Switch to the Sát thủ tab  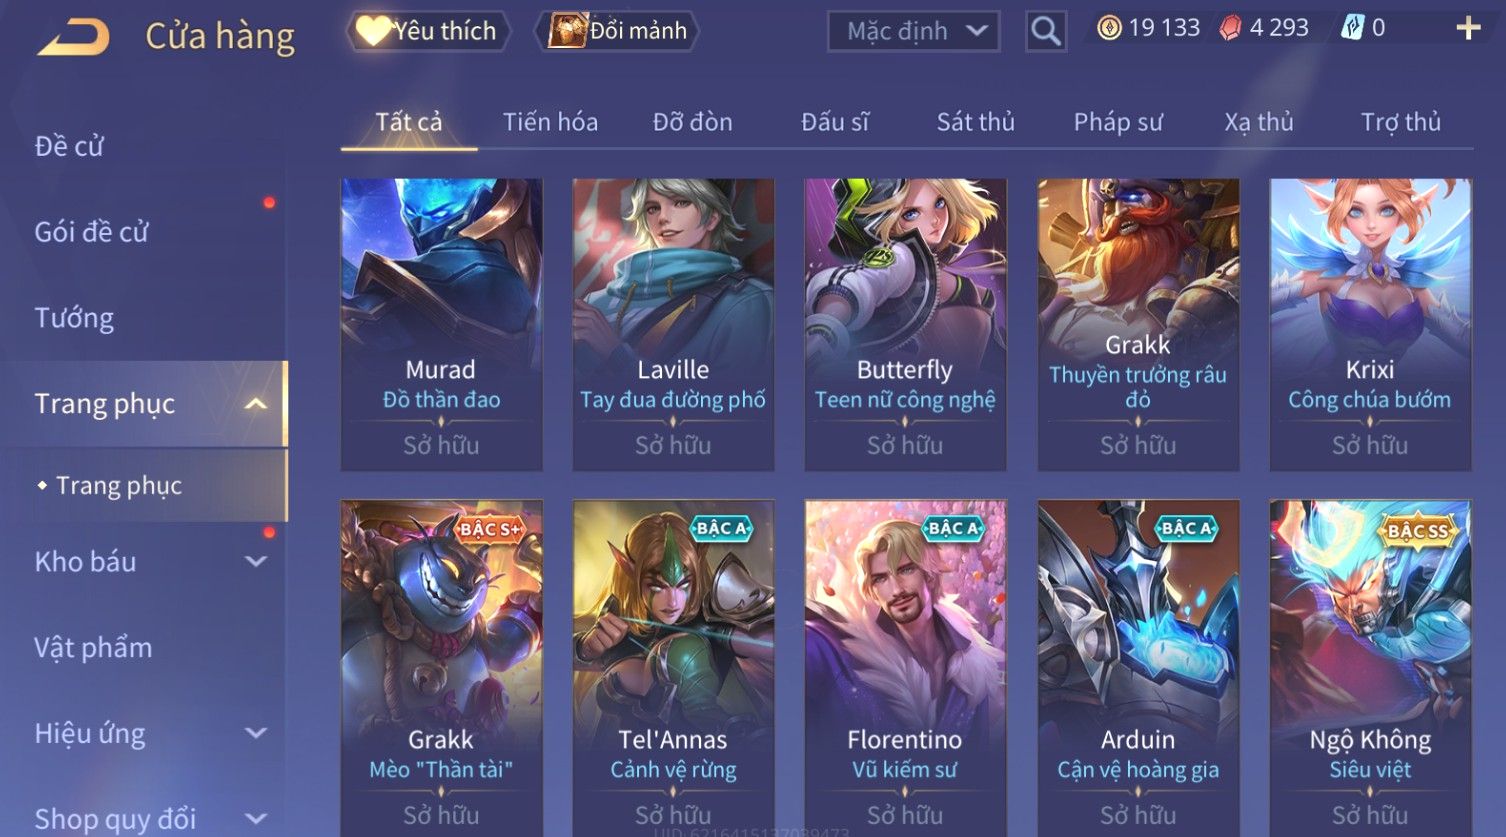click(x=975, y=122)
